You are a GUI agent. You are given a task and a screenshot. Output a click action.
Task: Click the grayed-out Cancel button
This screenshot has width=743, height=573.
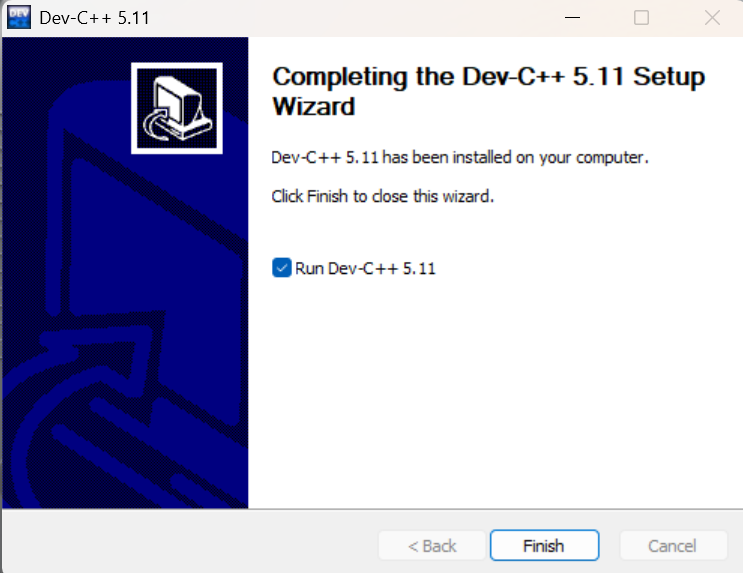673,546
